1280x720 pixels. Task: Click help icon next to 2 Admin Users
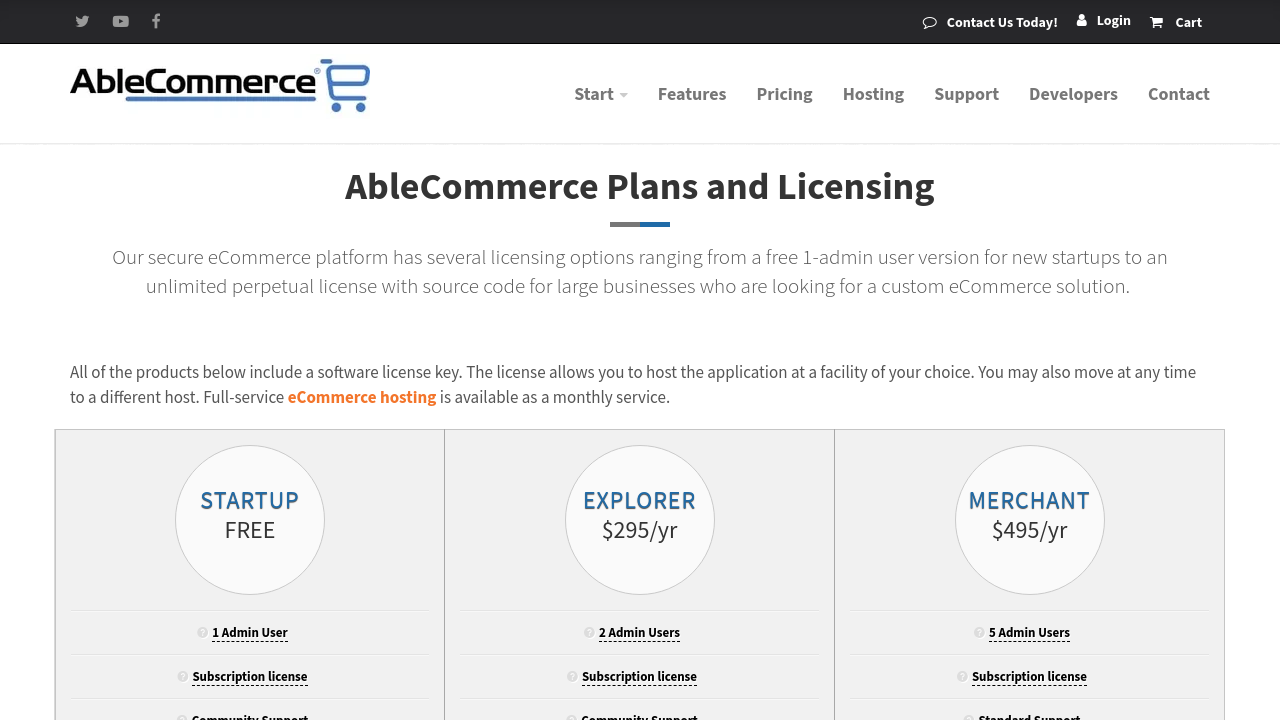click(589, 632)
